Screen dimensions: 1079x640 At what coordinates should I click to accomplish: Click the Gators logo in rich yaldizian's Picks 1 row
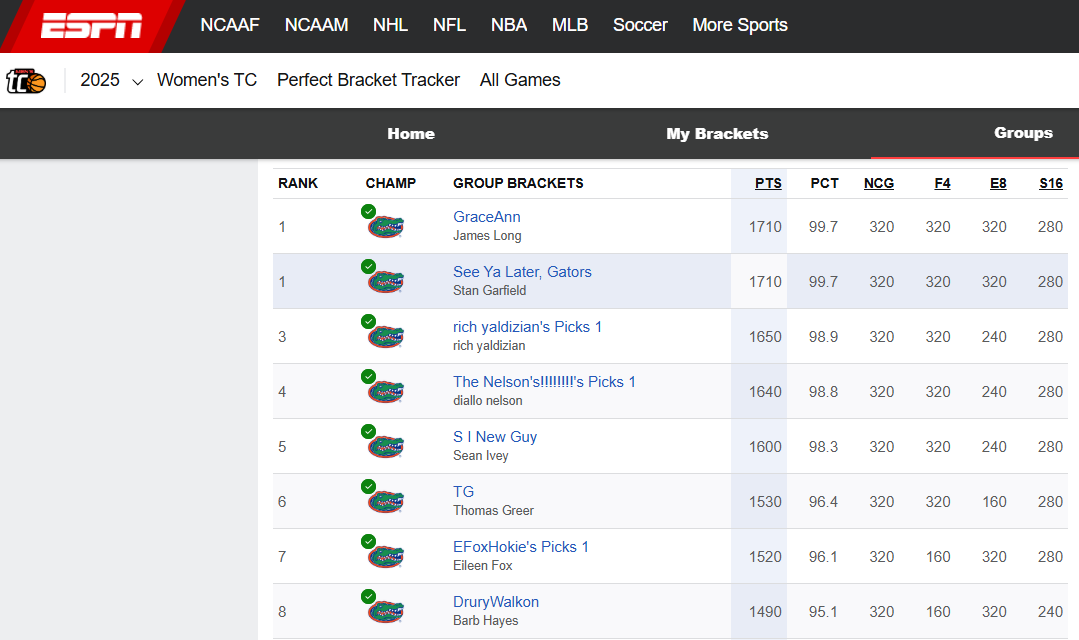(385, 337)
